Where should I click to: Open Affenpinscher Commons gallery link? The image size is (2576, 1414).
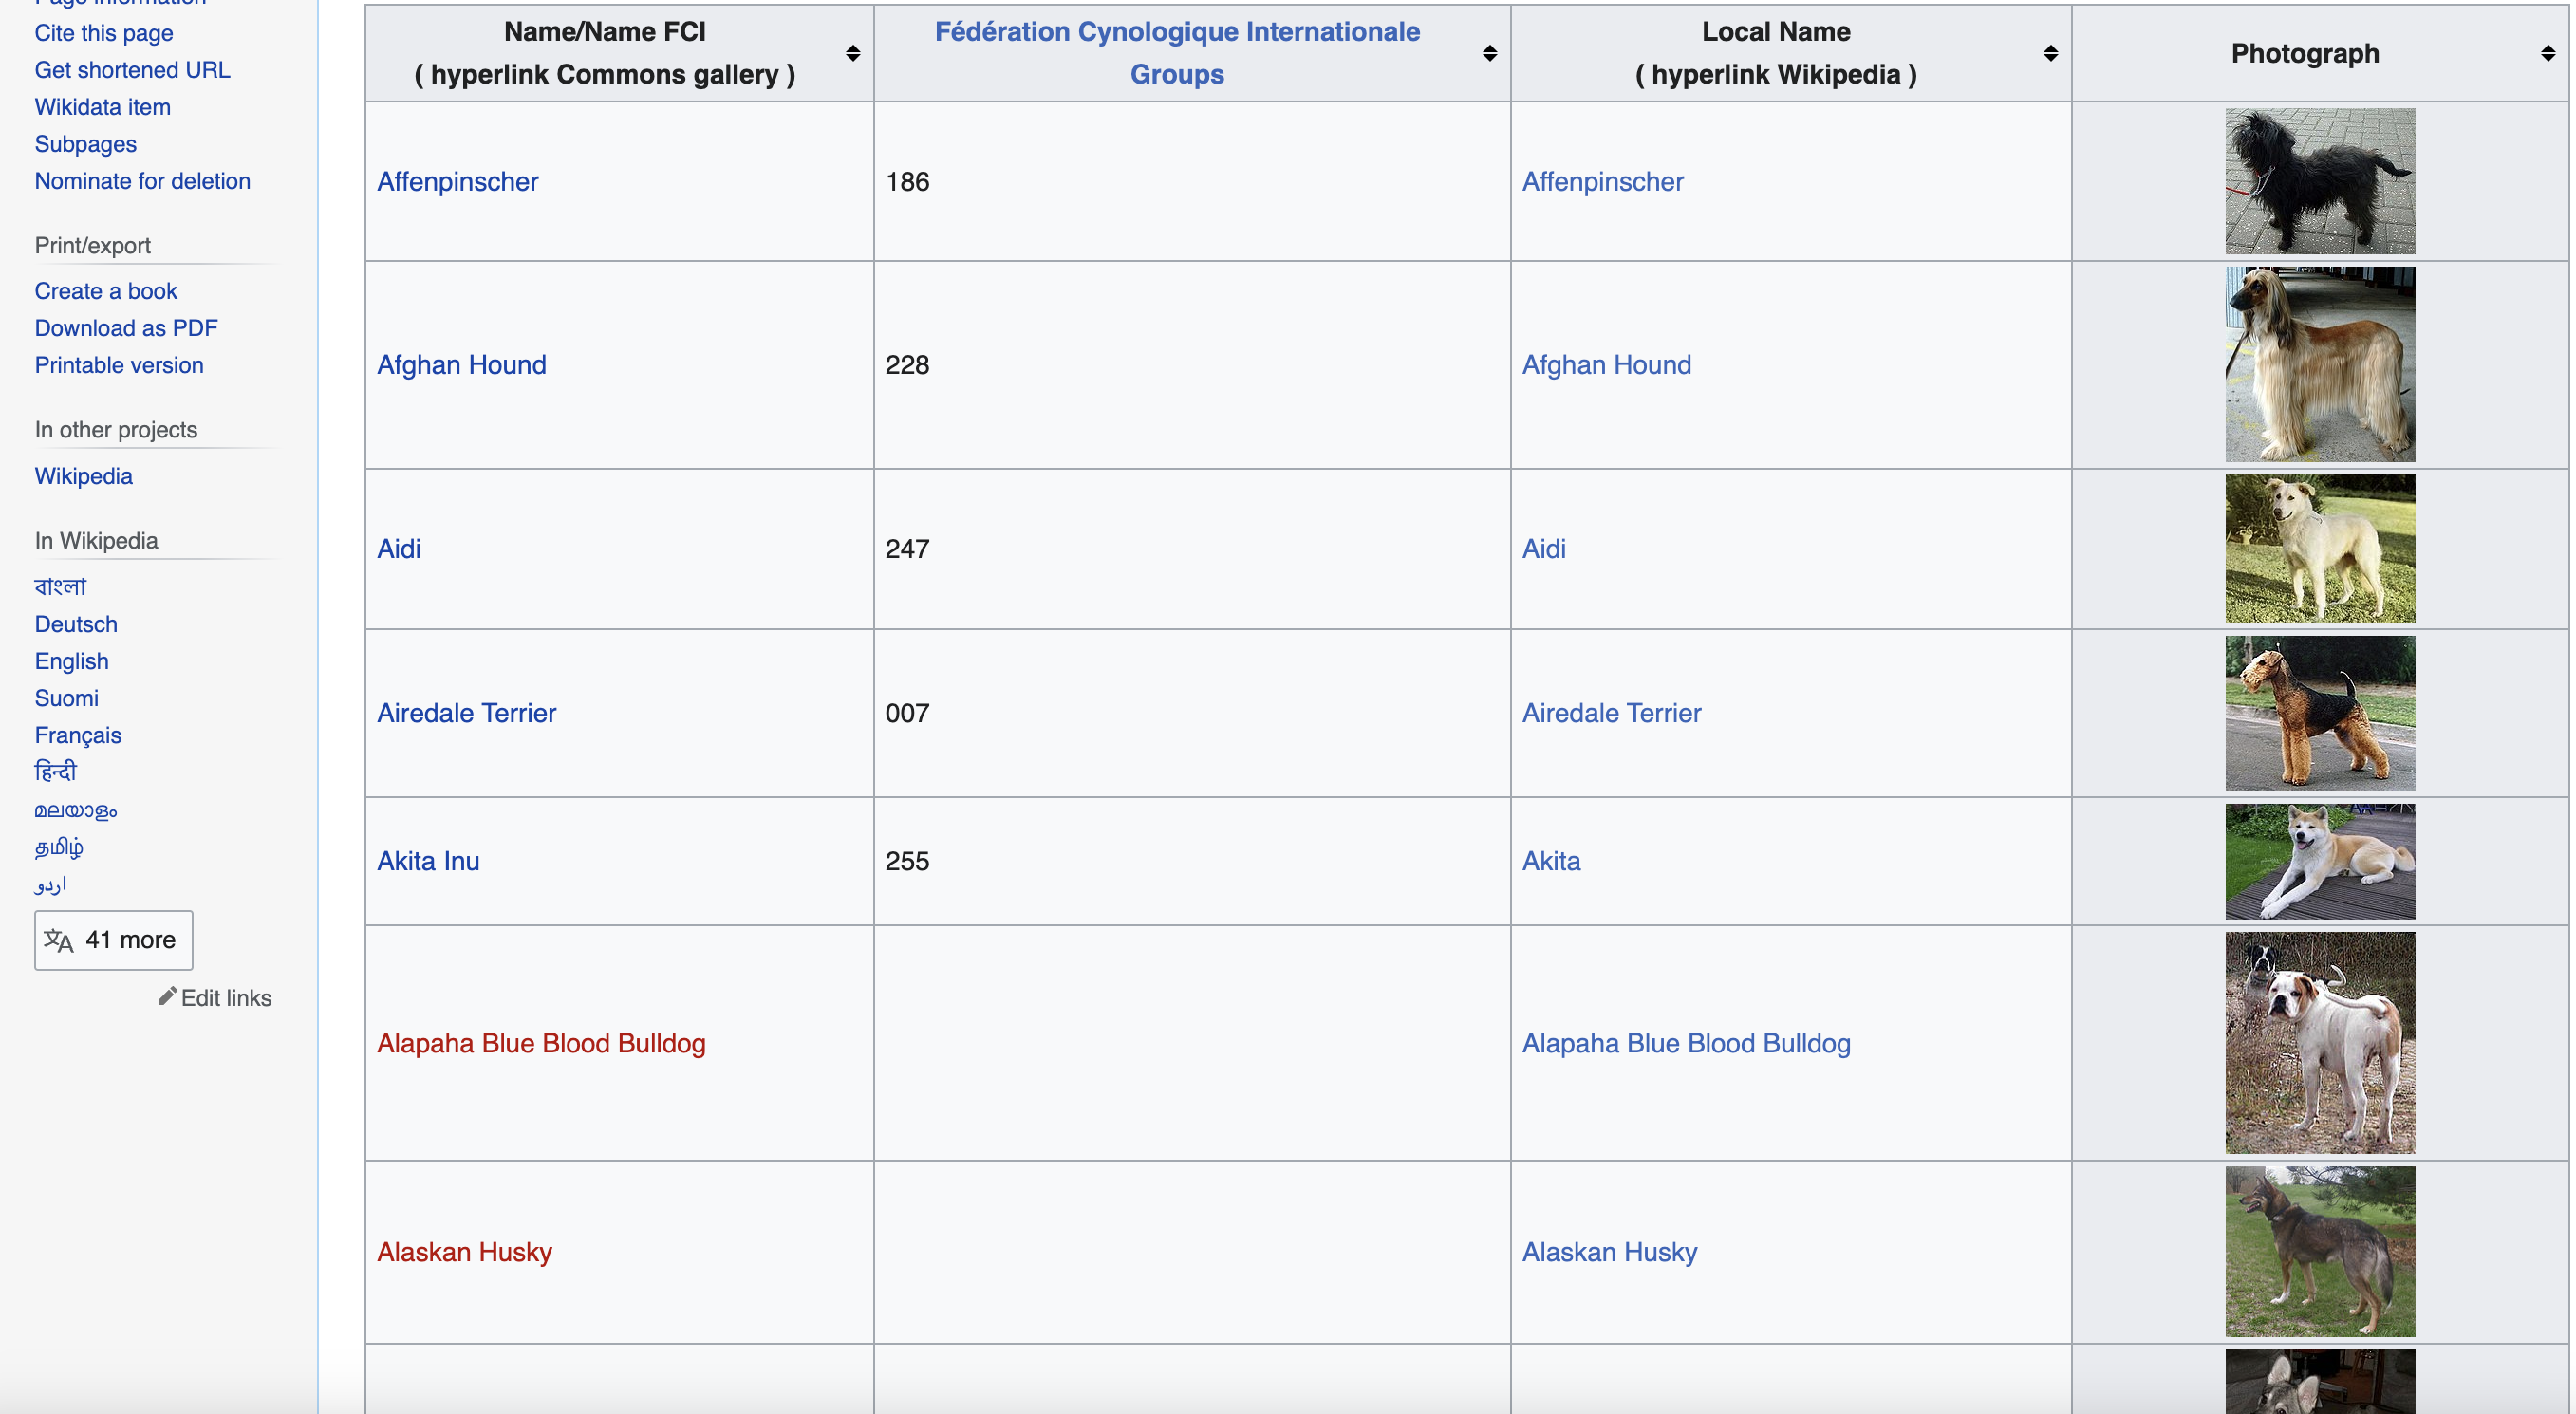(457, 181)
